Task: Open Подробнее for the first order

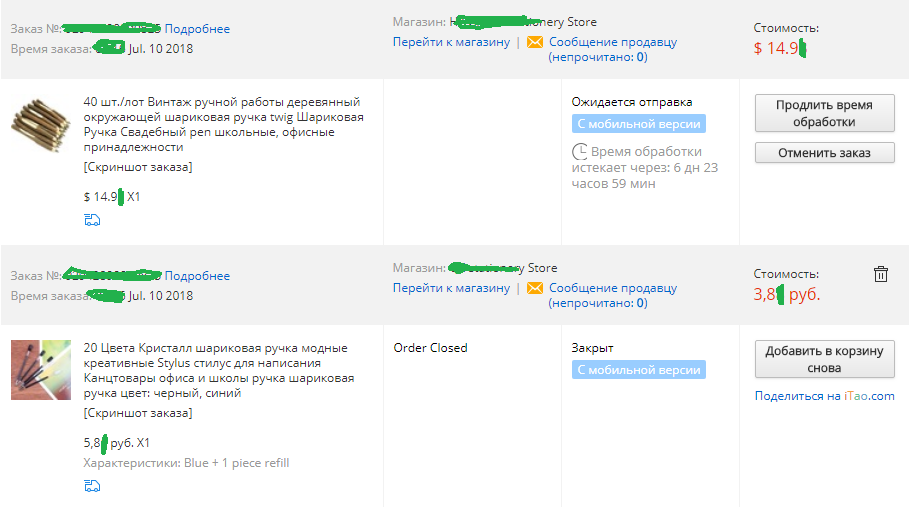Action: 197,29
